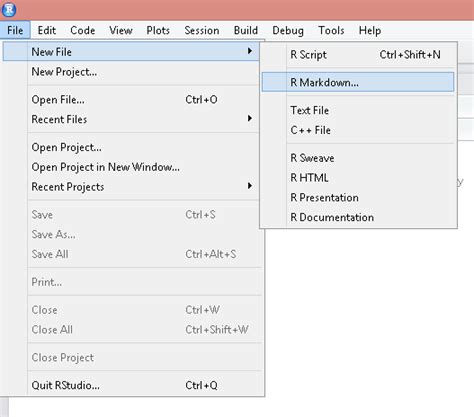Open the Tools menu

[x=331, y=30]
